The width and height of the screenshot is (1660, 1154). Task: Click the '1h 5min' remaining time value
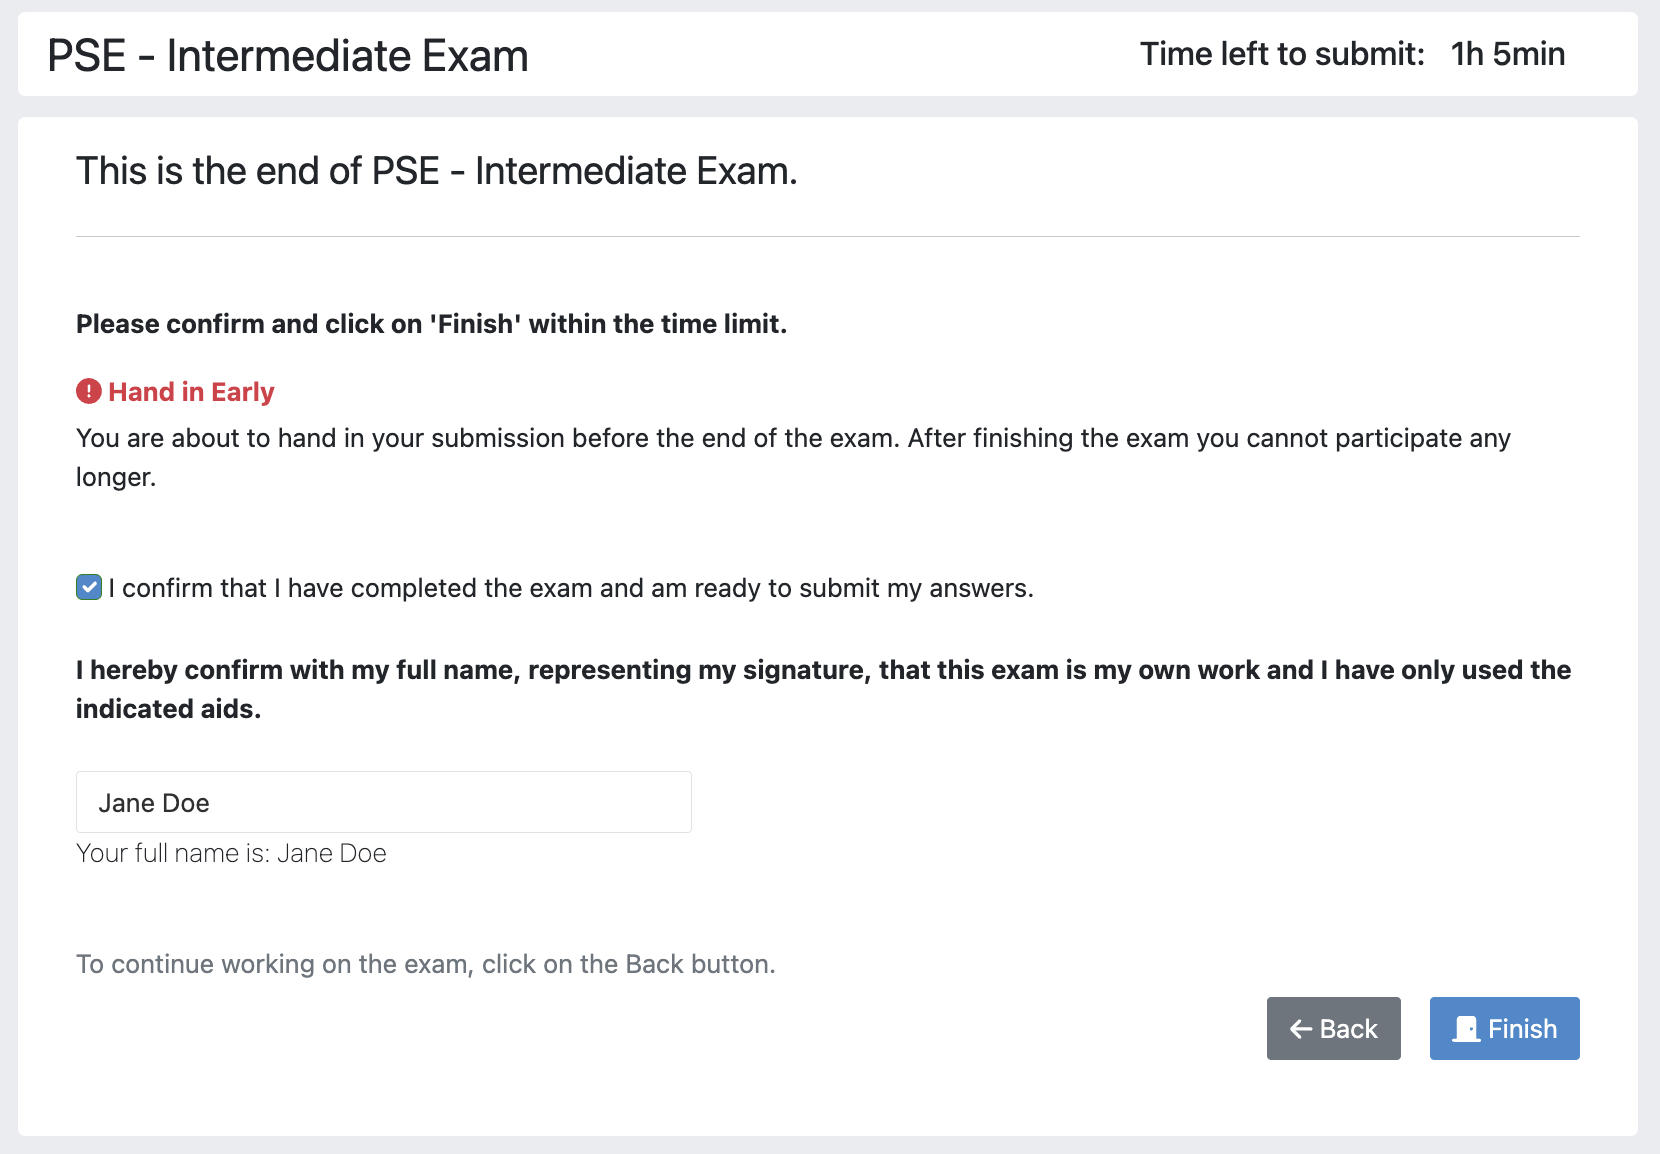point(1508,54)
